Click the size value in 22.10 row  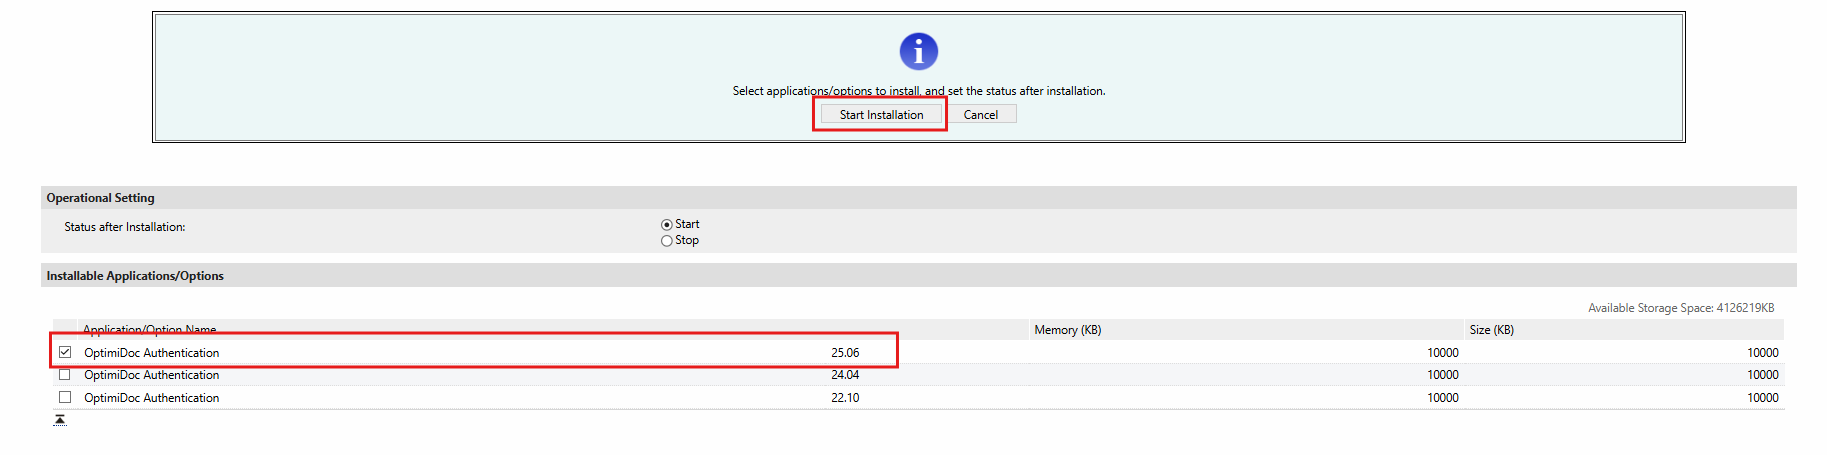1763,397
